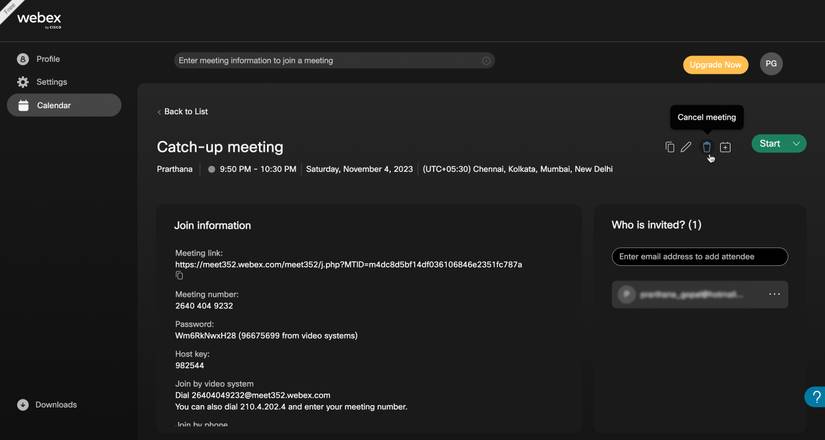Click the join meeting information field
825x440 pixels.
325,61
